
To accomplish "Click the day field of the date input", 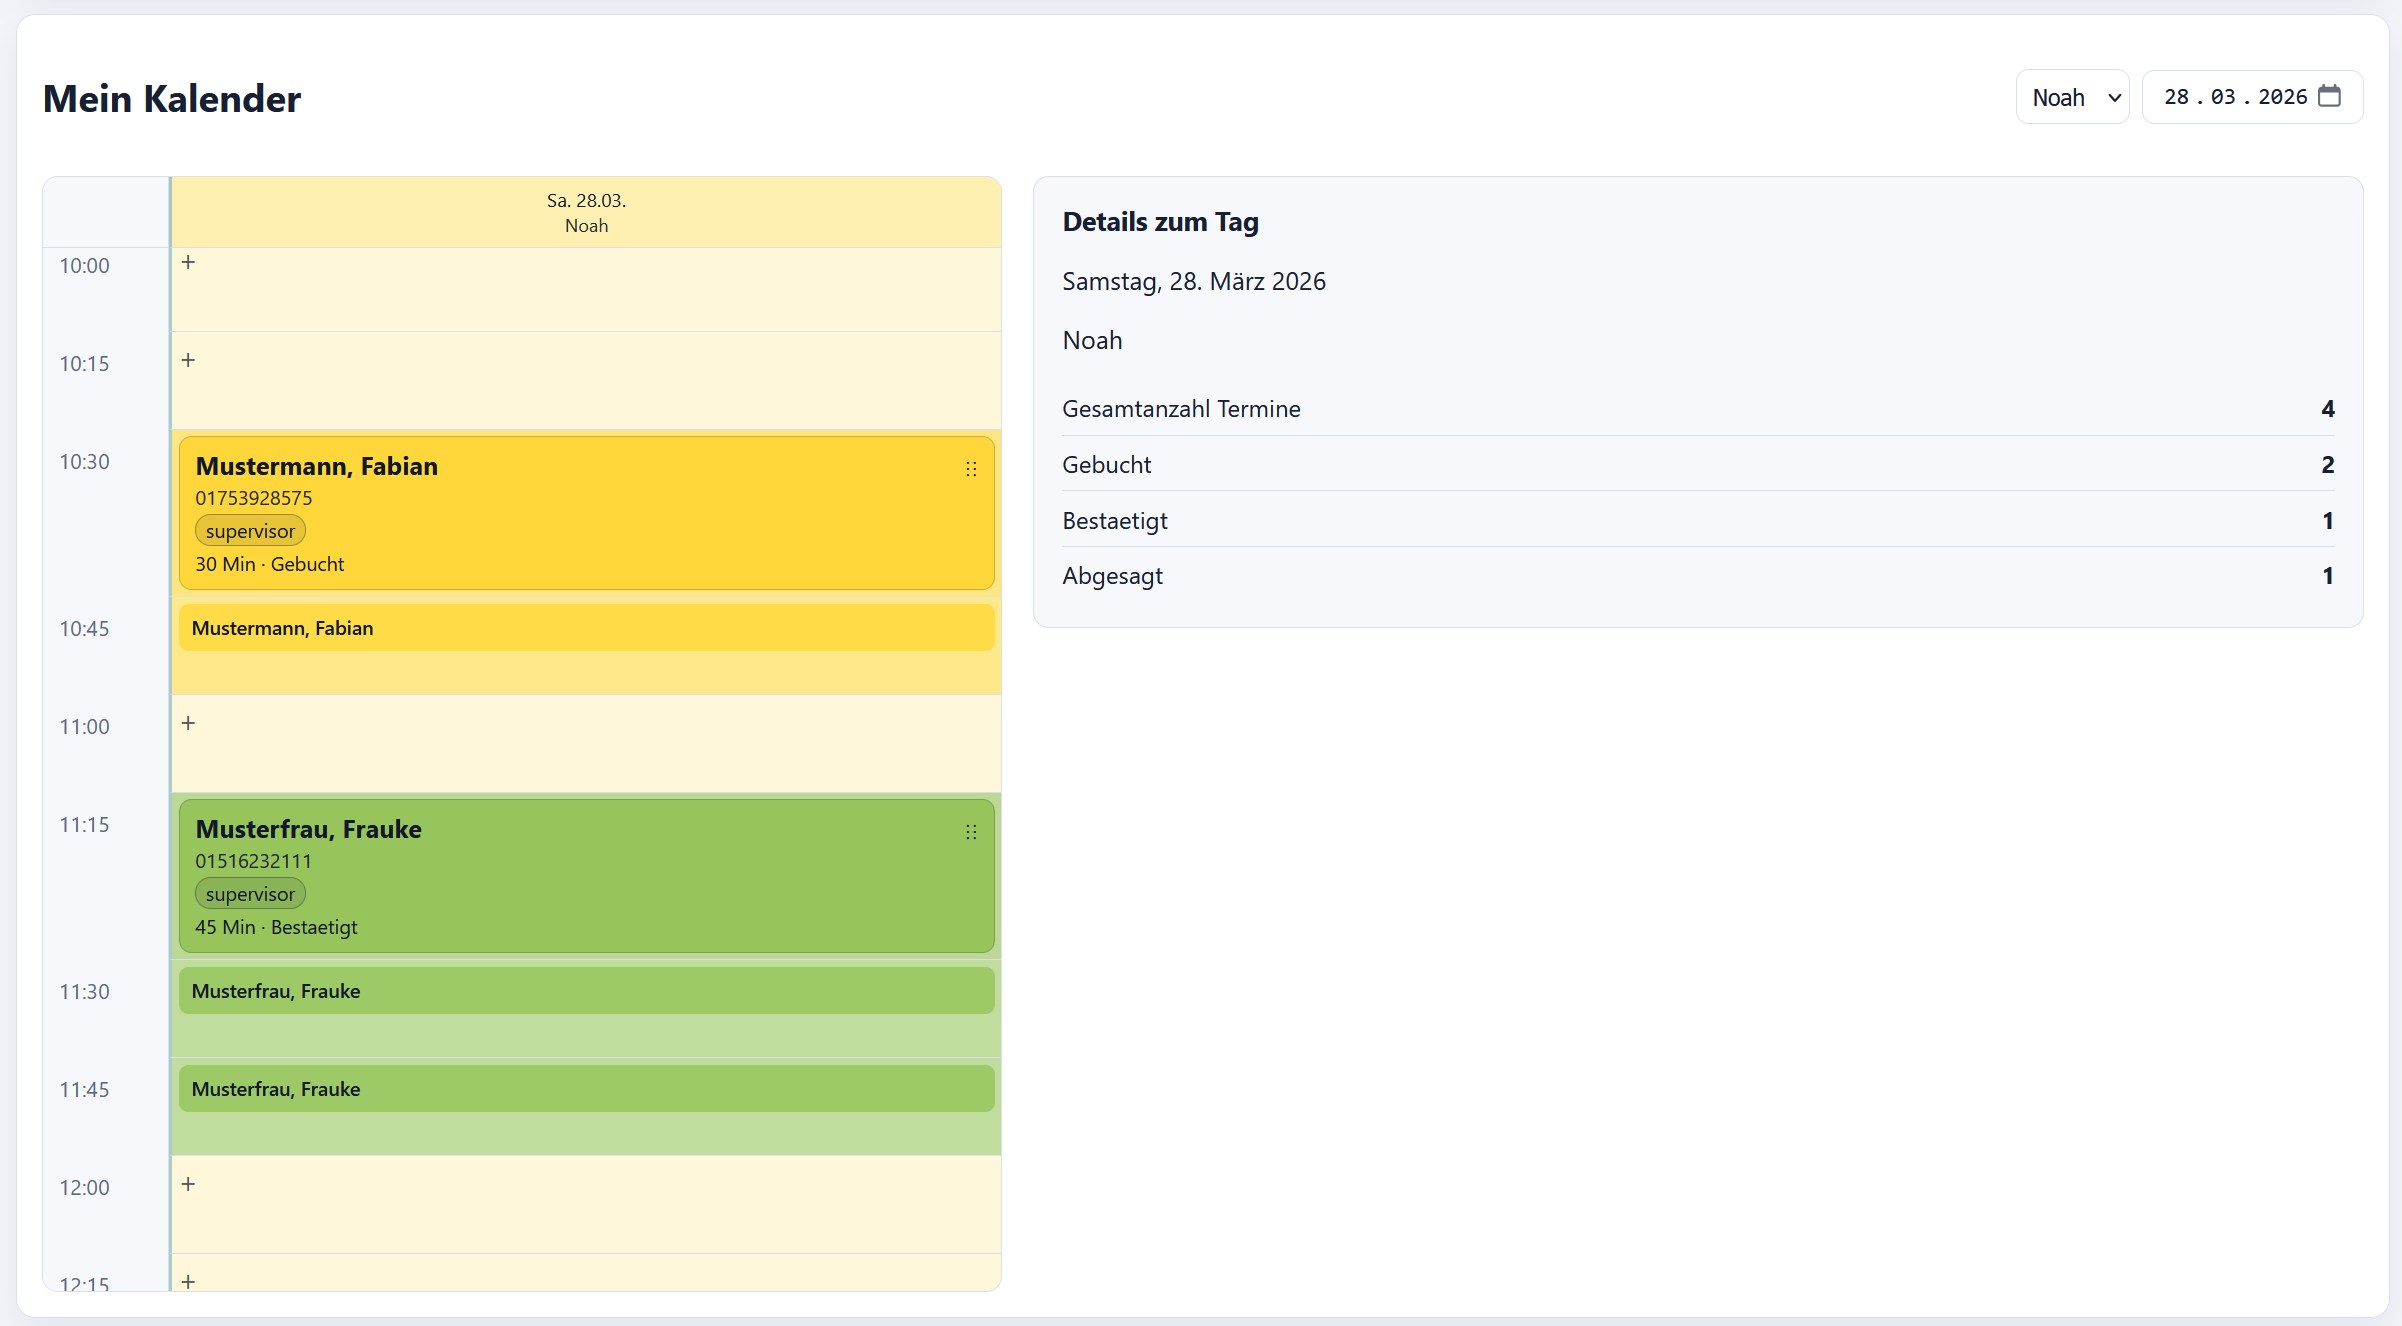I will pyautogui.click(x=2176, y=98).
